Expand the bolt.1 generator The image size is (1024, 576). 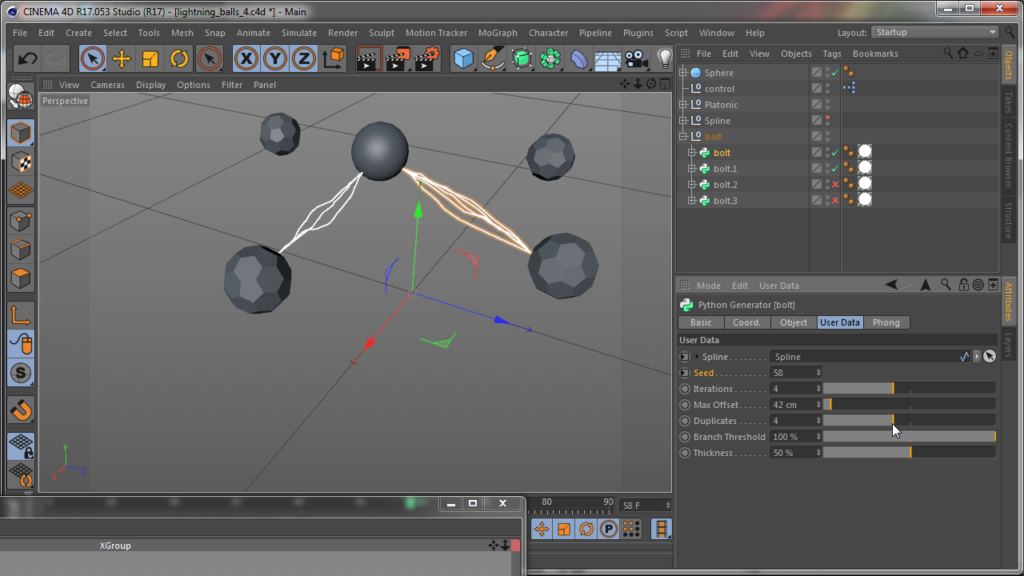point(692,168)
